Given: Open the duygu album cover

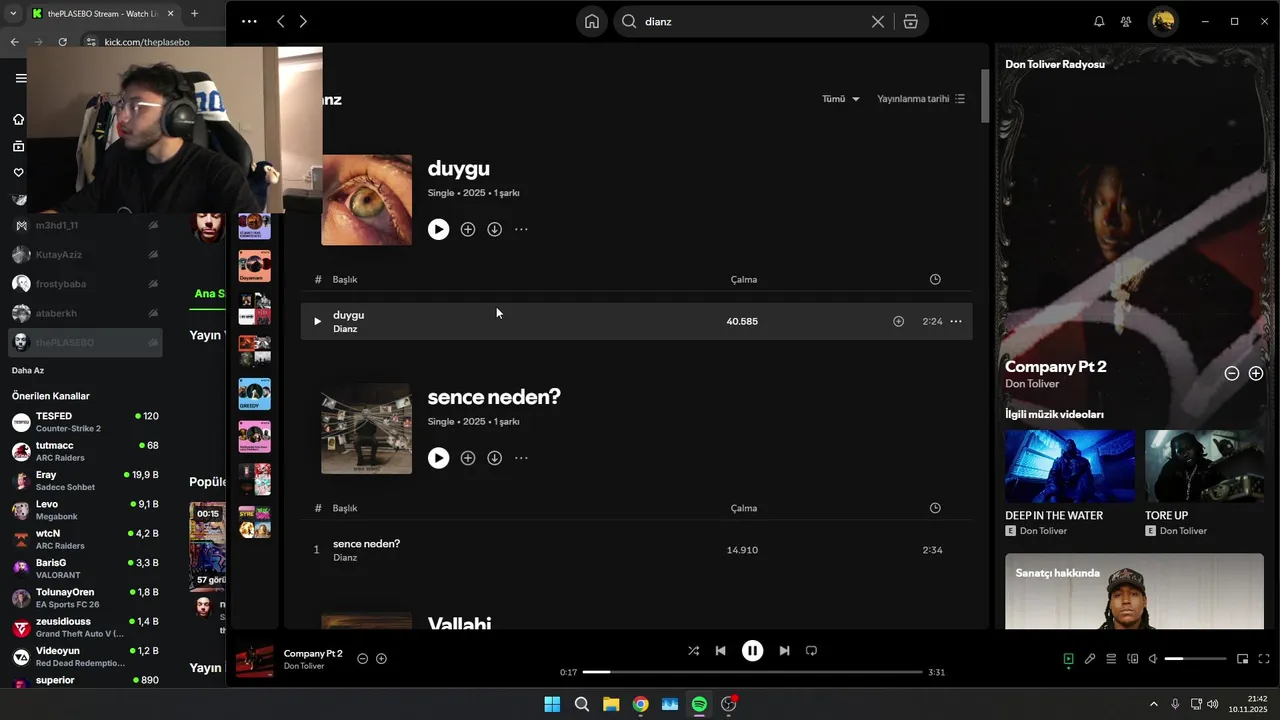Looking at the screenshot, I should pyautogui.click(x=366, y=200).
